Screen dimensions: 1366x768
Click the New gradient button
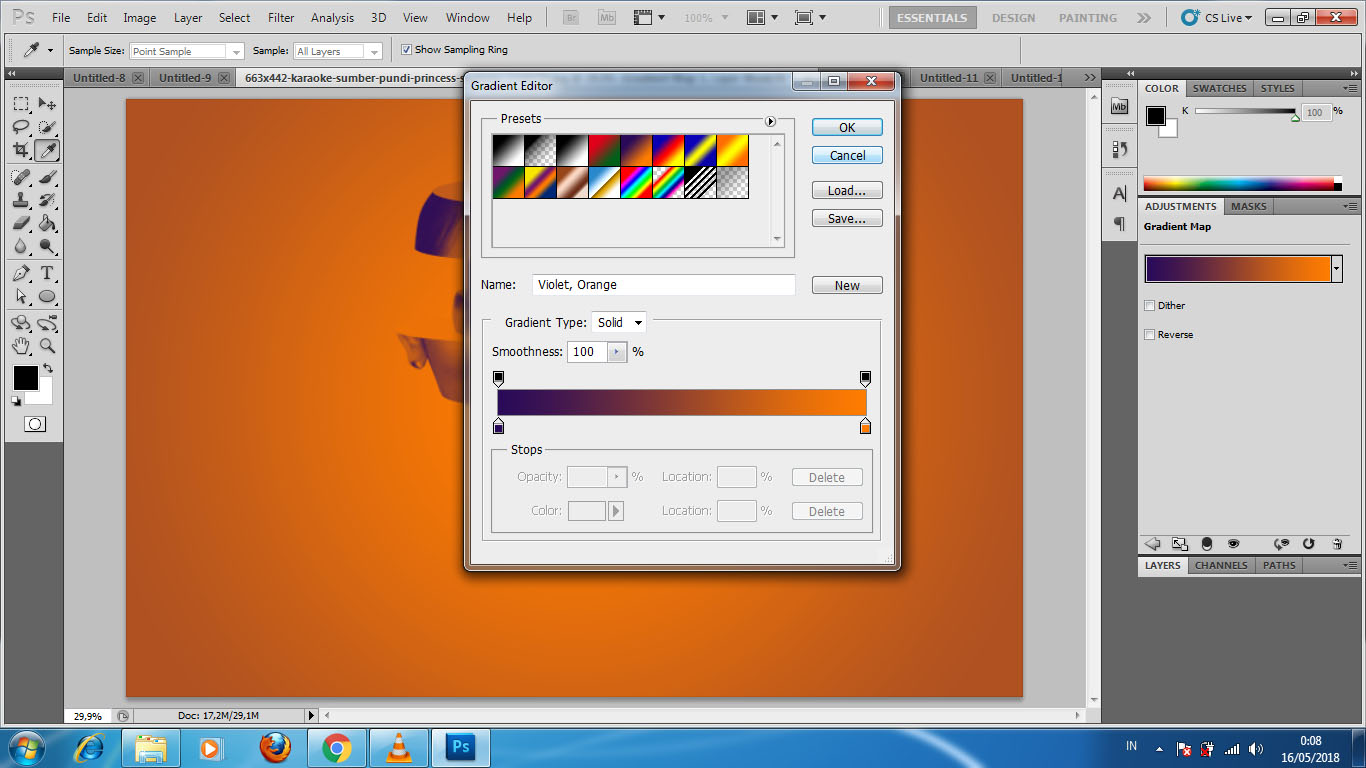tap(847, 285)
